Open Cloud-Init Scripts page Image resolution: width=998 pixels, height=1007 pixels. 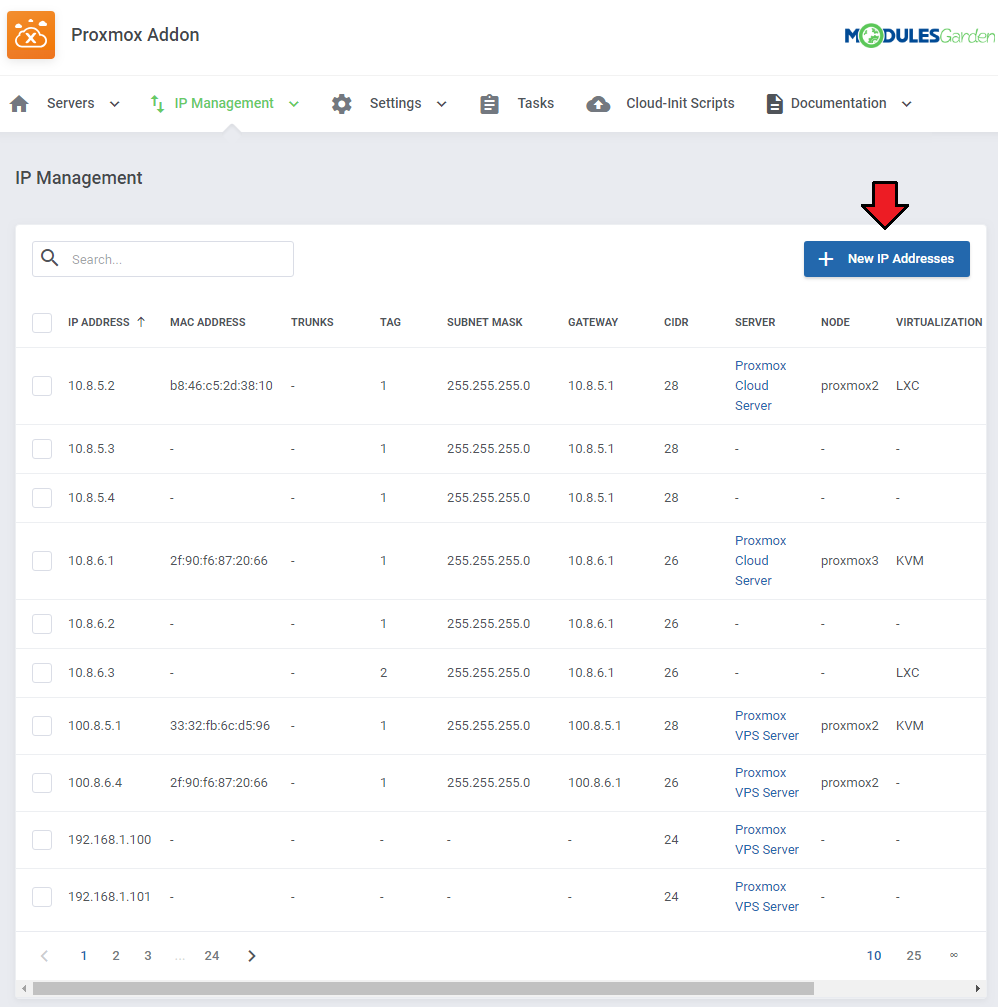pos(680,103)
